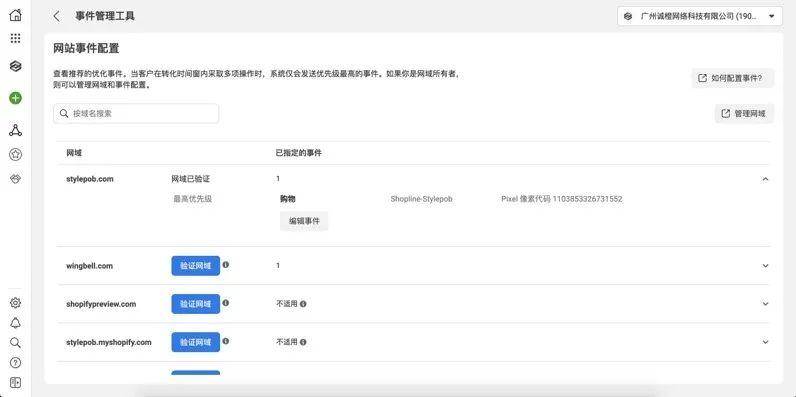
Task: Click 验证网域 for shopifypreview.com
Action: pyautogui.click(x=195, y=304)
